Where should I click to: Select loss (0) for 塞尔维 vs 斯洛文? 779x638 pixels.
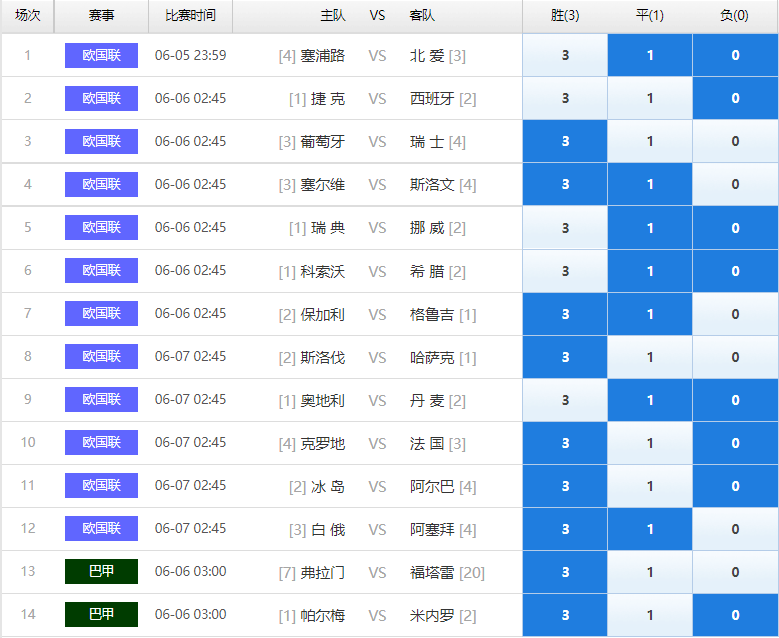(x=735, y=184)
